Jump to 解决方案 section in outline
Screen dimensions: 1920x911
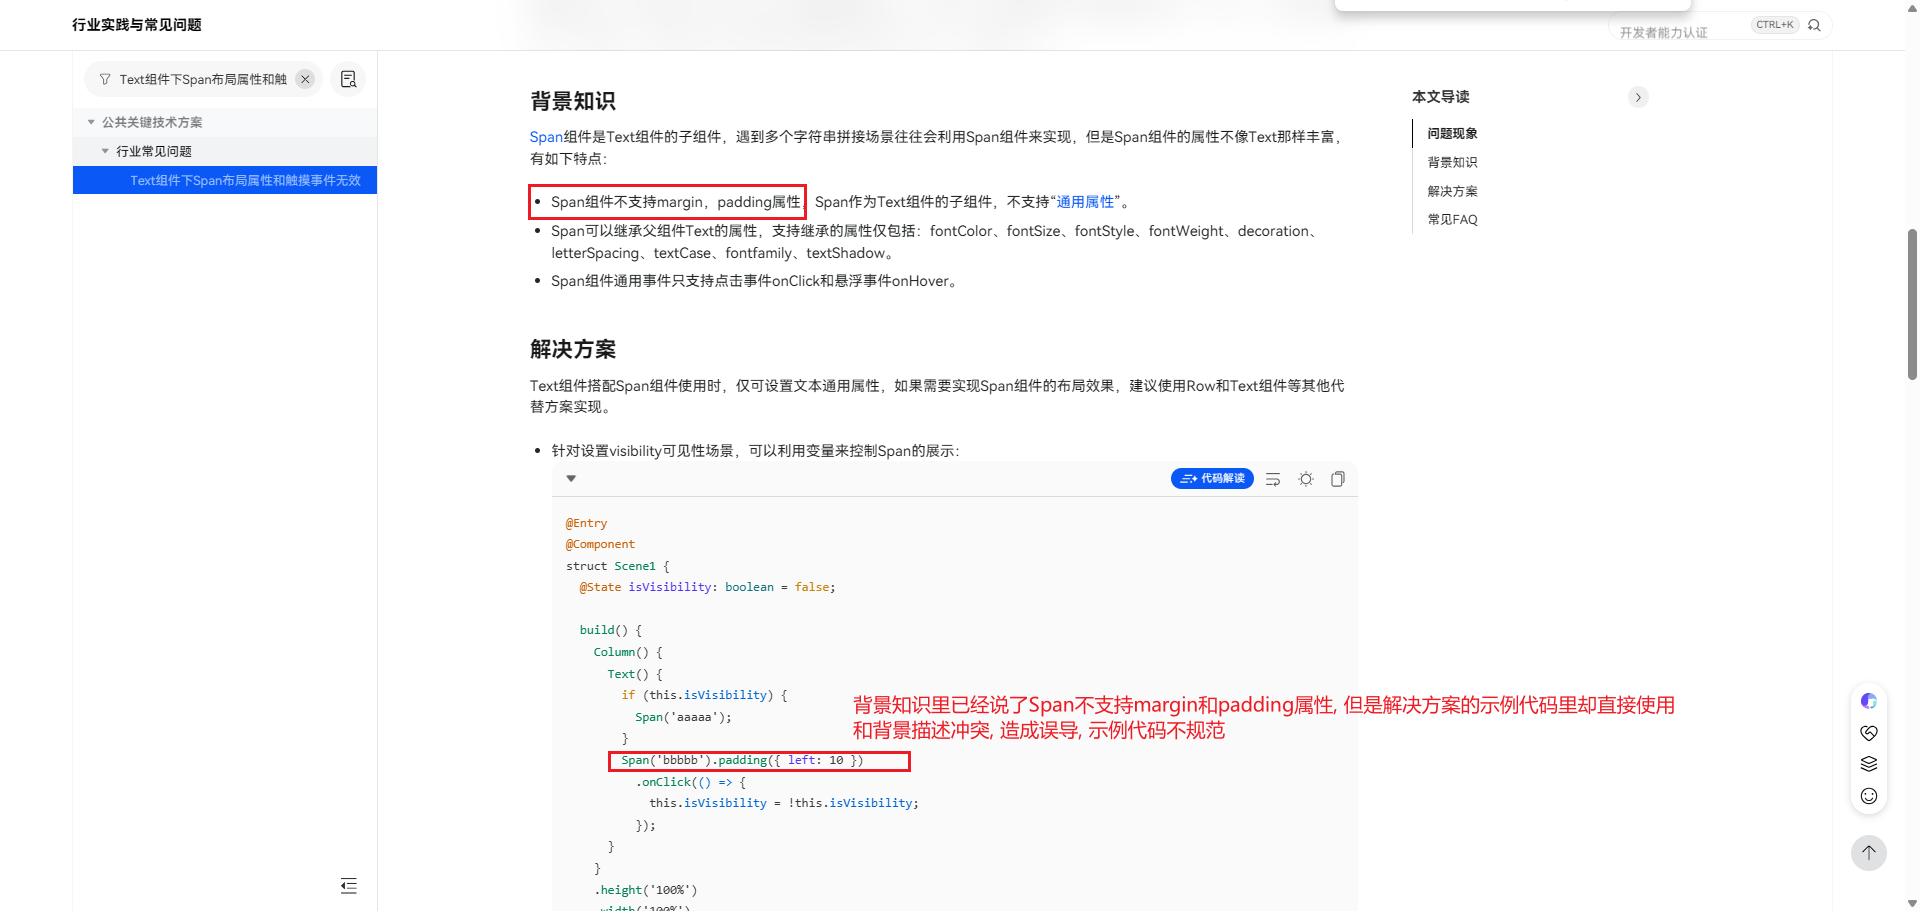(x=1452, y=191)
